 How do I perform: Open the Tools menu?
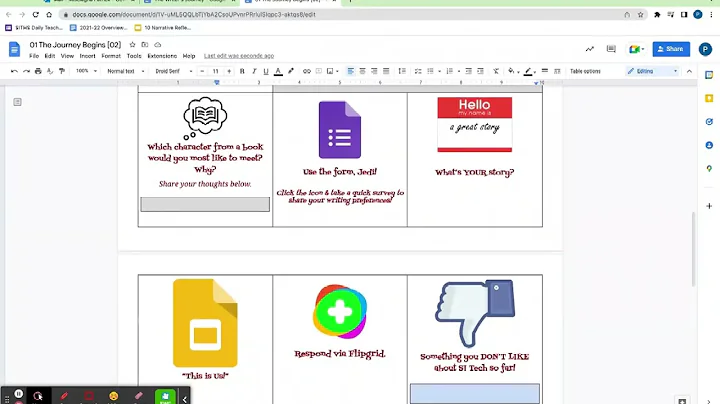[134, 56]
